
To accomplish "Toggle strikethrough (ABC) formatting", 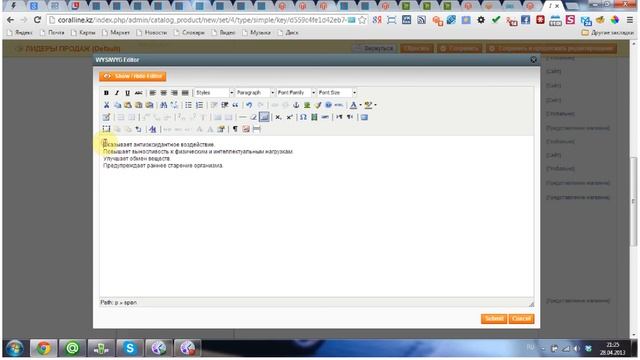I will (x=138, y=93).
